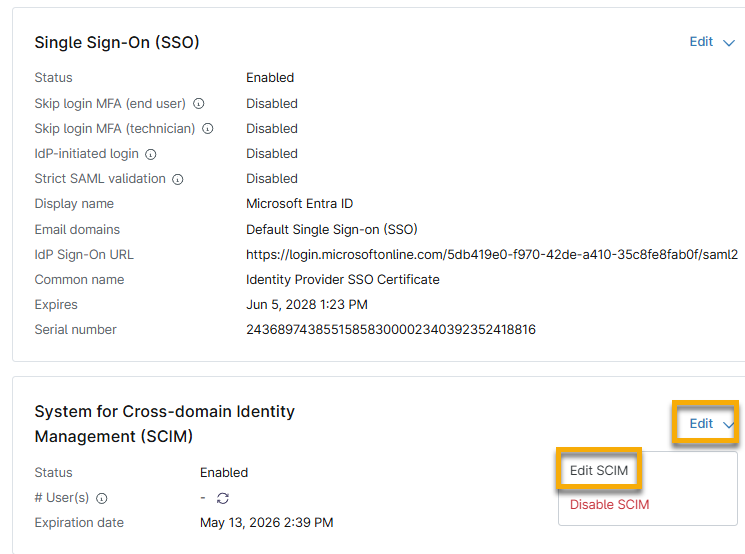Show info tooltip for # User(s)
Viewport: 745px width, 554px height.
tap(102, 498)
